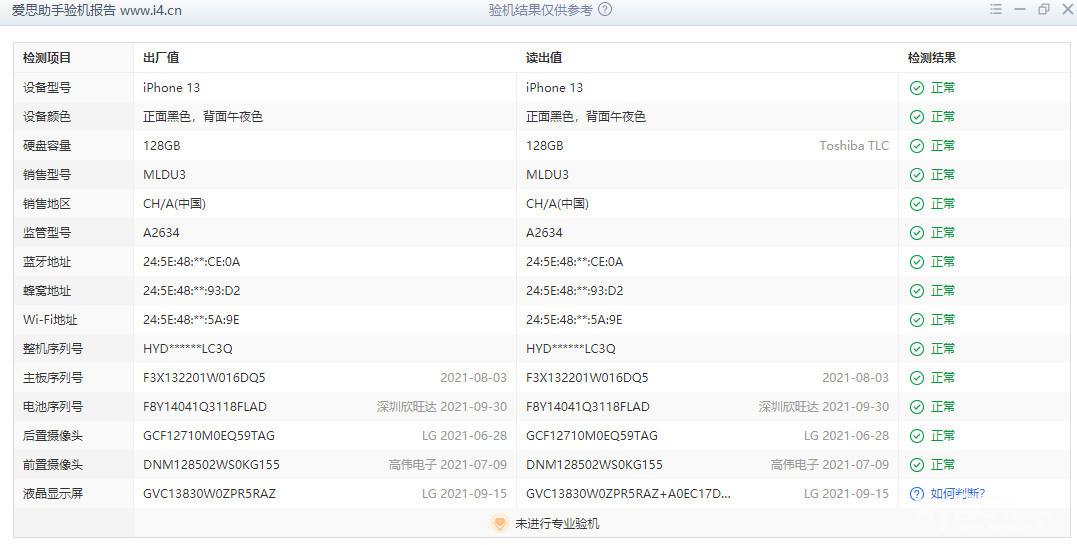Click the help icon beside 验机结果仅供参考

pyautogui.click(x=605, y=10)
